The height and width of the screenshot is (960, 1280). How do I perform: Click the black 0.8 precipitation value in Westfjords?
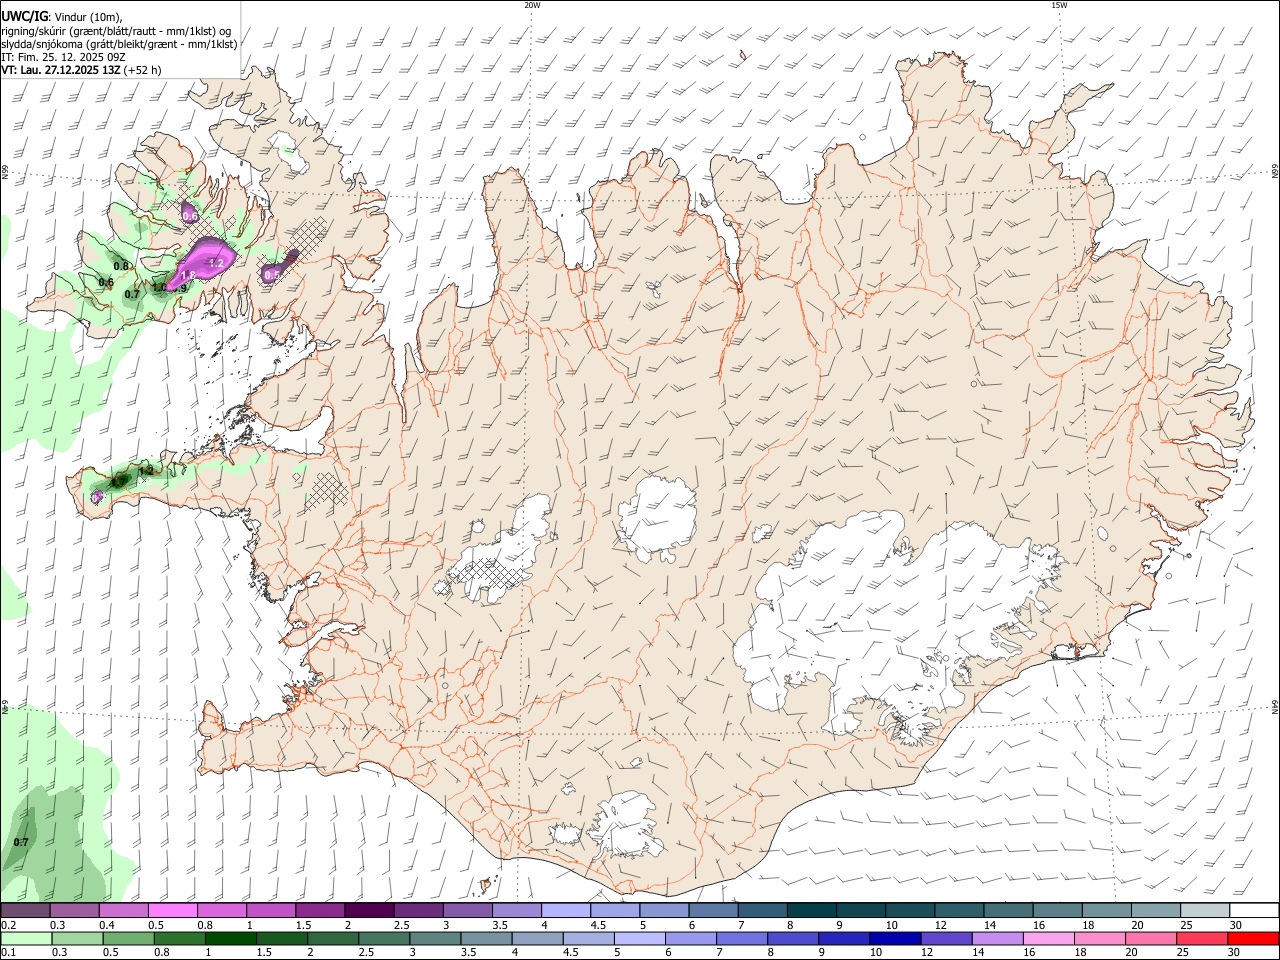122,266
